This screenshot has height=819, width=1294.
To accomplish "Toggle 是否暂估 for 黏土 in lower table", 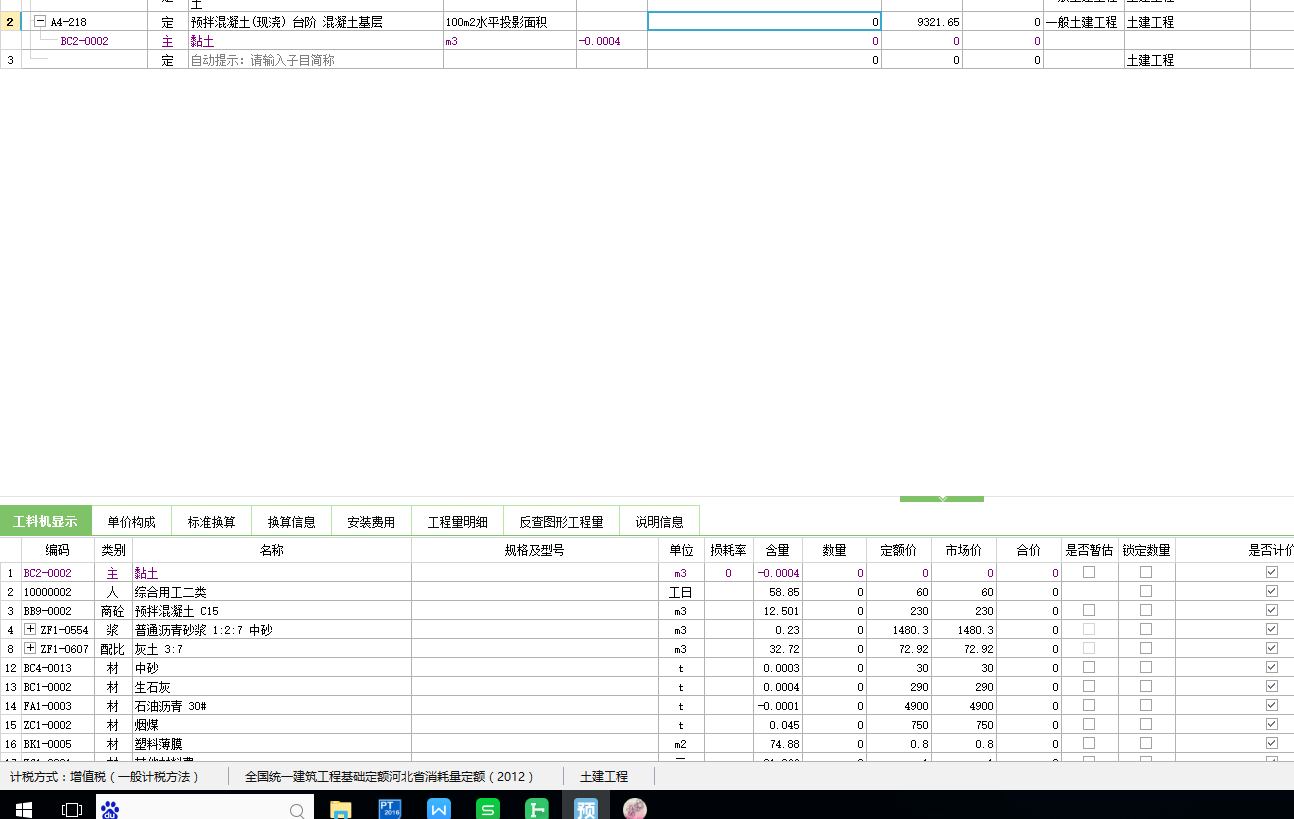I will 1089,572.
